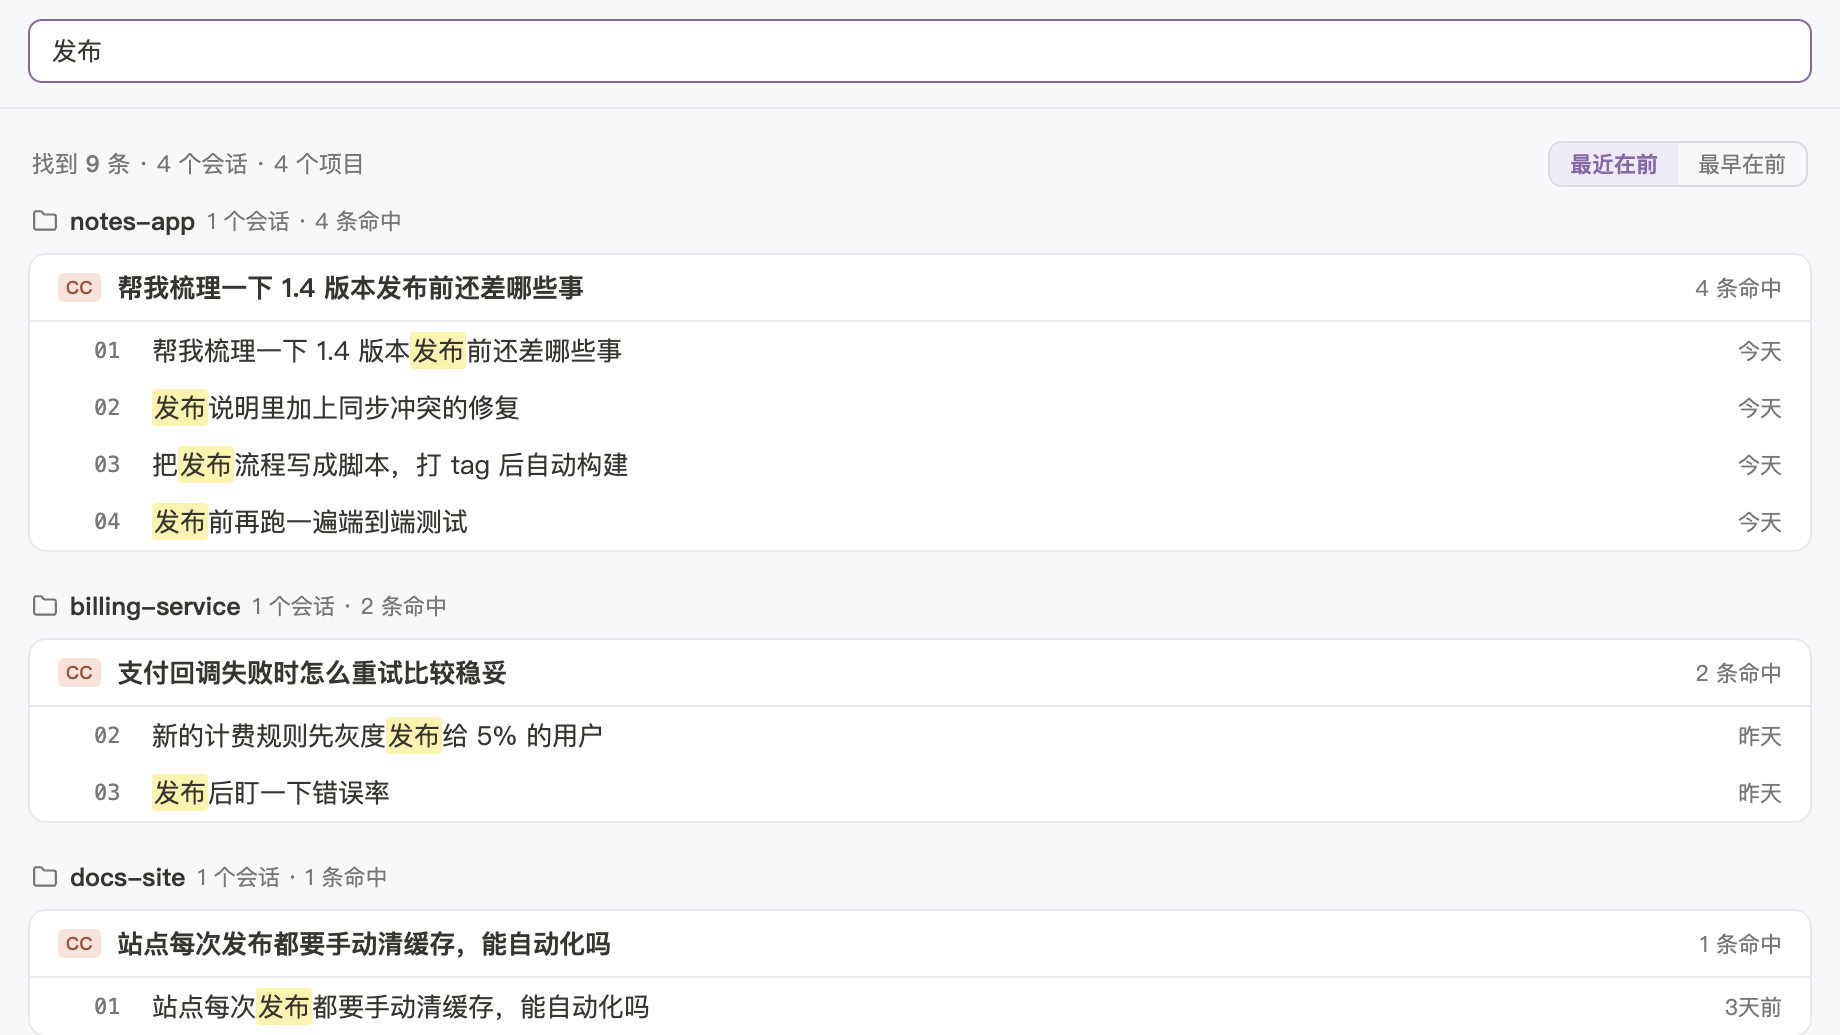Open conversation 支付回调失败时怎么重试比较稳妥 header
Image resolution: width=1840 pixels, height=1035 pixels.
coord(920,673)
